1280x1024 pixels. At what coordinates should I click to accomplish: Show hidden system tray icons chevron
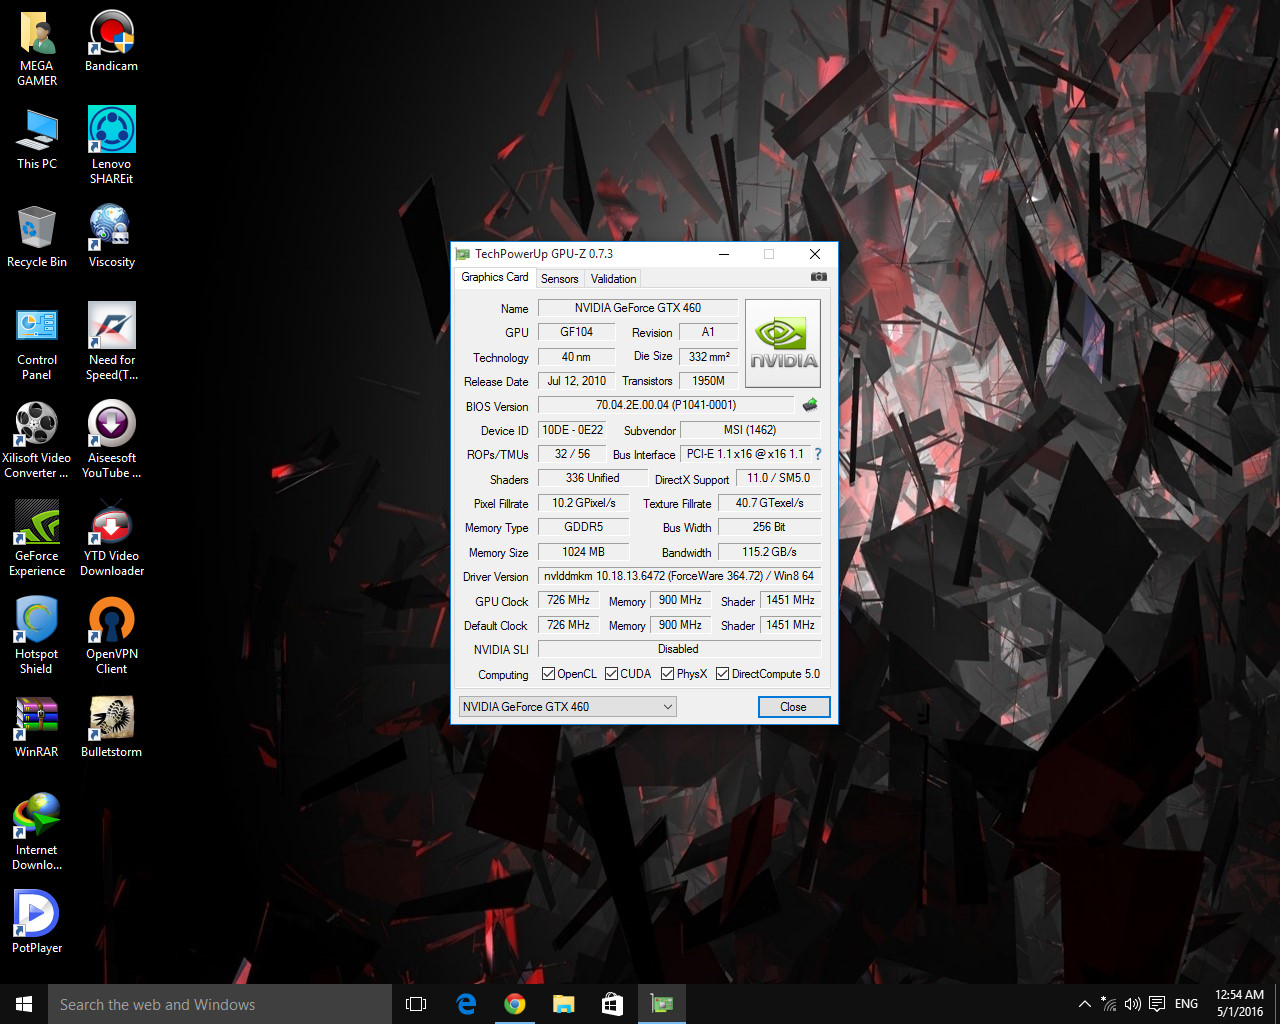click(1085, 1004)
